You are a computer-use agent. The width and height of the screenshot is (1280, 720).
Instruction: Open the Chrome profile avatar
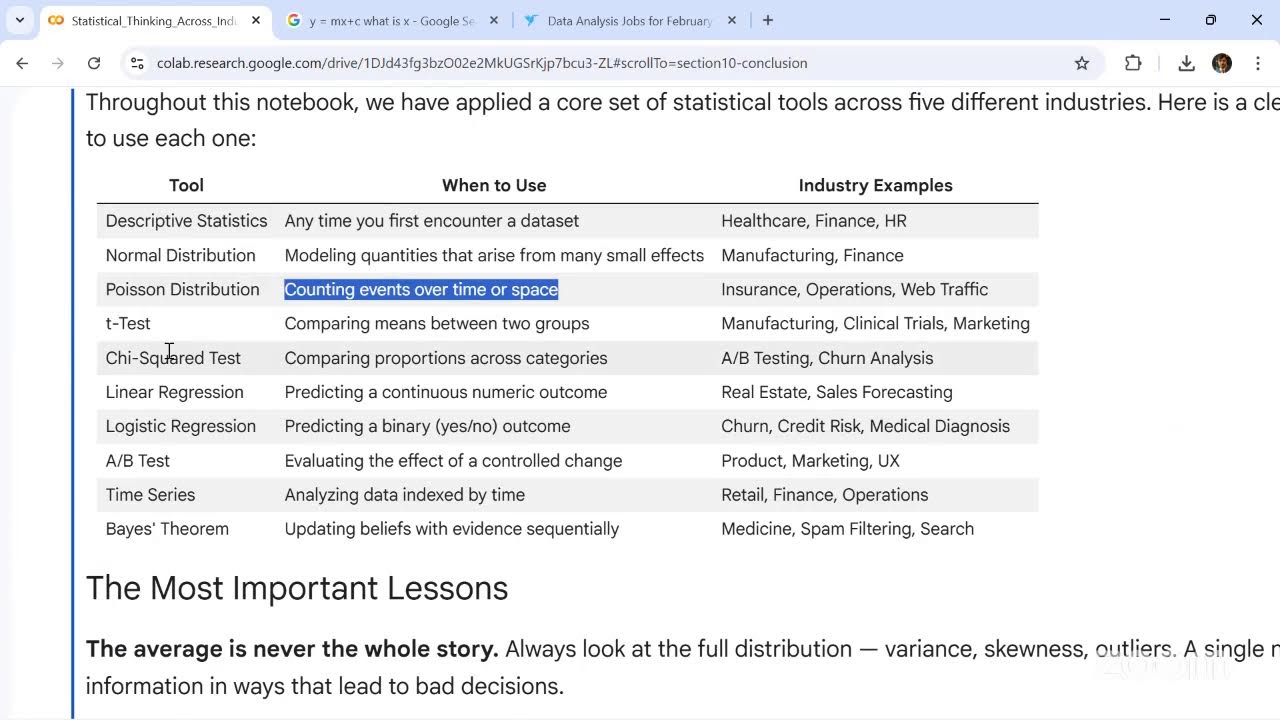(1222, 63)
